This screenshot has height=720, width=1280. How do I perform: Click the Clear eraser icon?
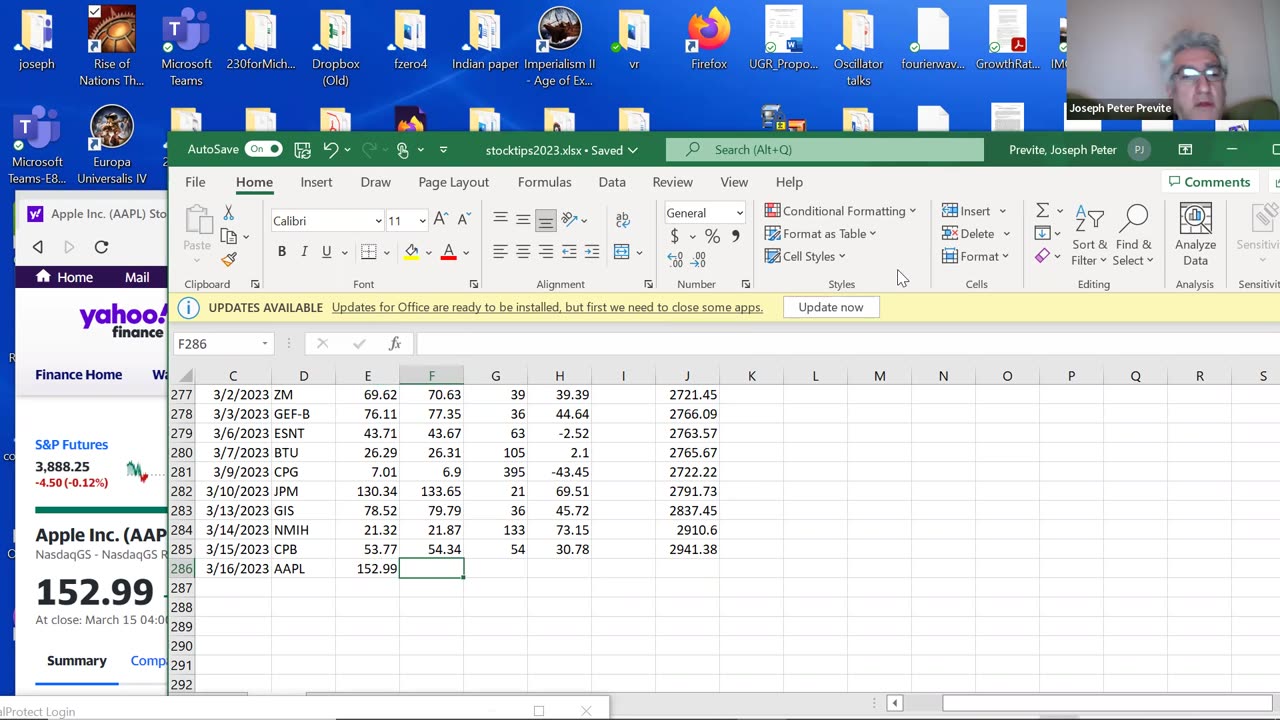1042,256
